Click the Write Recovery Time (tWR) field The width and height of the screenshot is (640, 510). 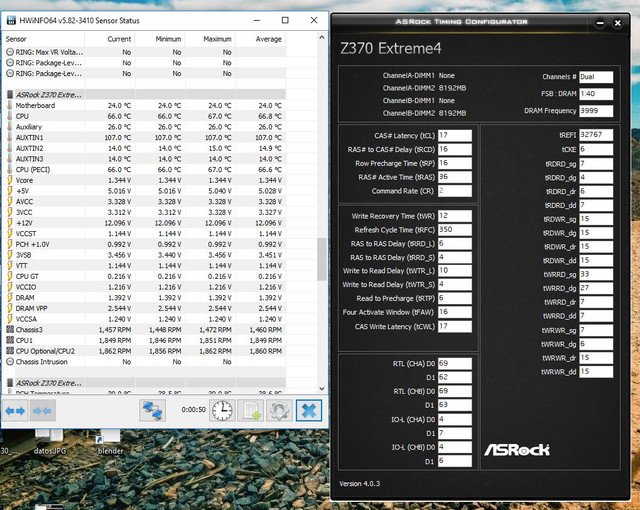(455, 216)
